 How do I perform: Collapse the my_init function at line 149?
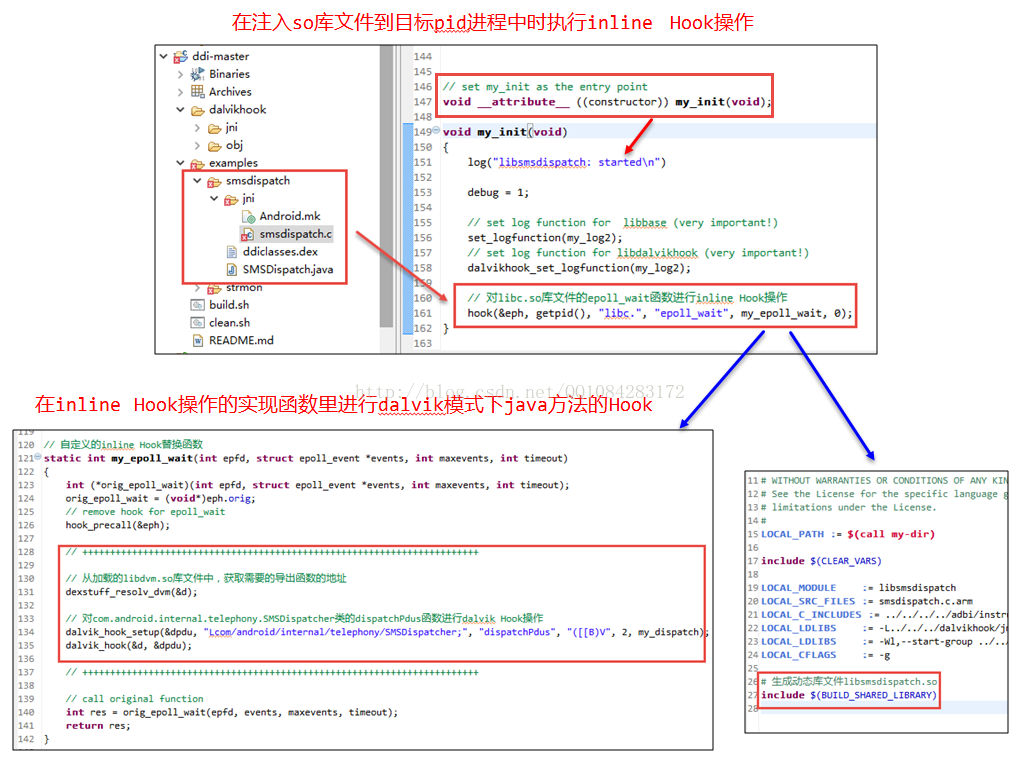coord(436,130)
